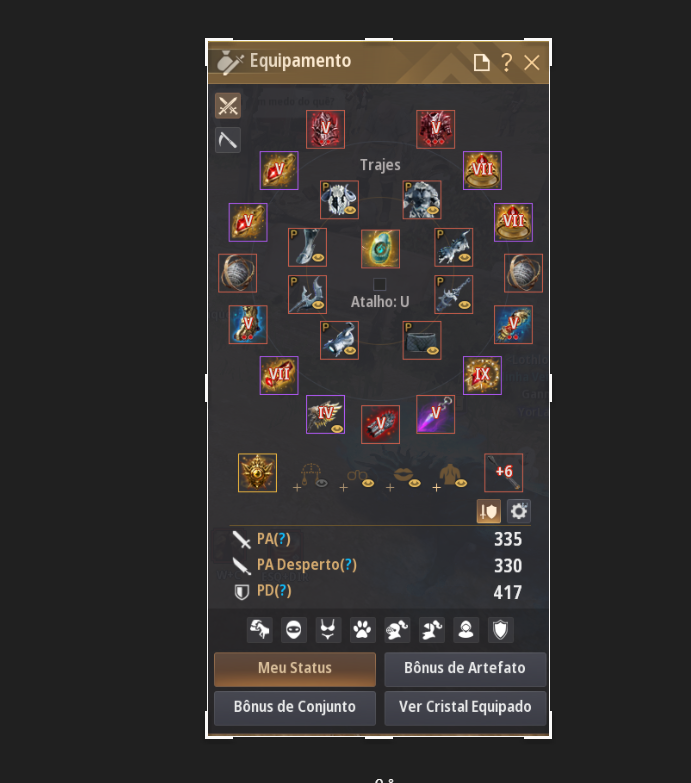Select the +6 alchemy stone slot

(x=504, y=472)
